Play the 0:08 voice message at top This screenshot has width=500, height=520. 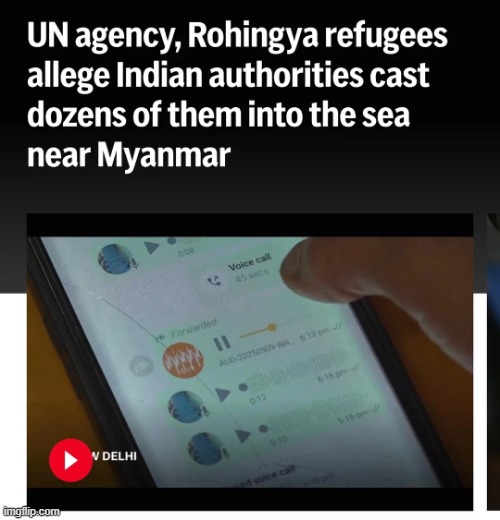[x=152, y=247]
